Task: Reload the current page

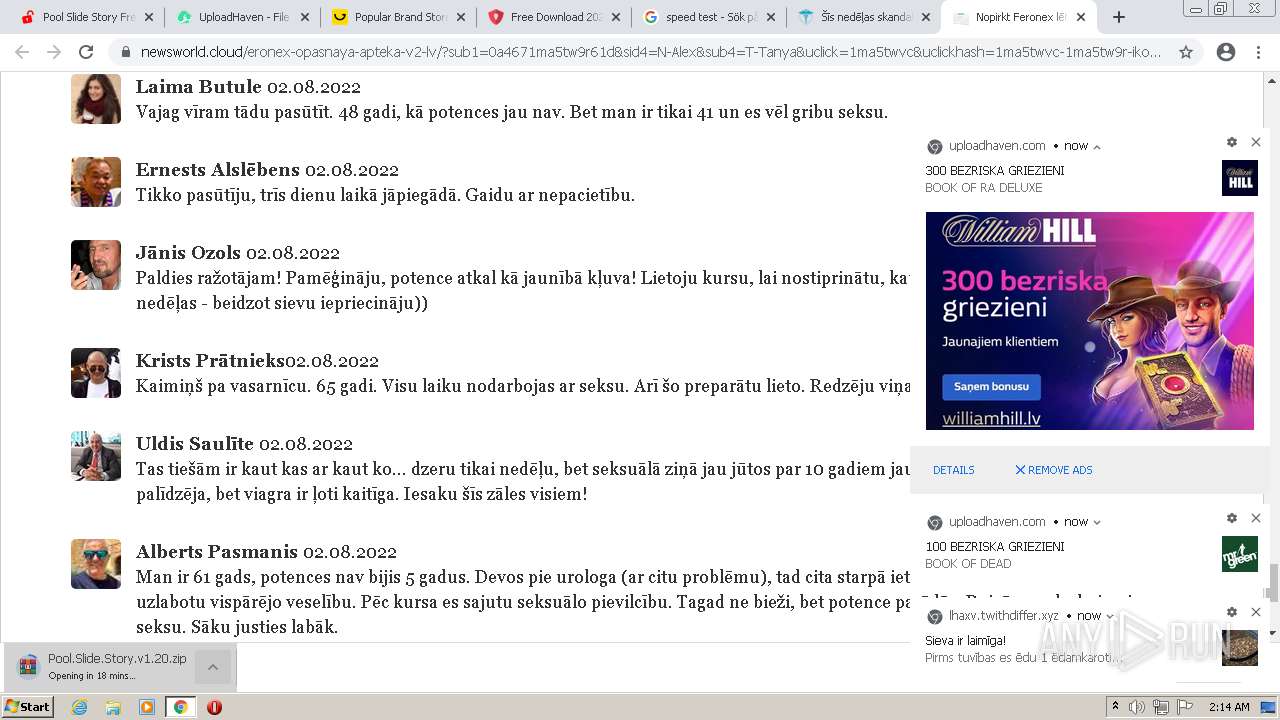Action: [x=86, y=52]
